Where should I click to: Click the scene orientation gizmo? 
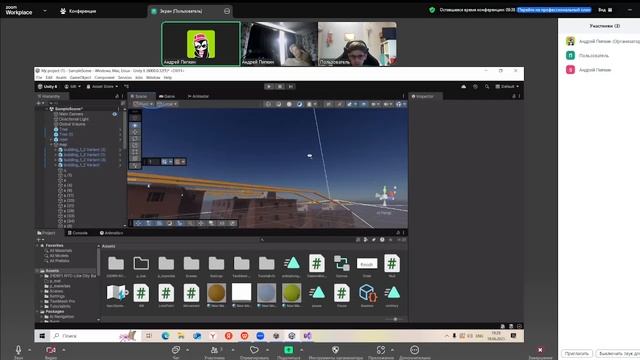pyautogui.click(x=384, y=196)
